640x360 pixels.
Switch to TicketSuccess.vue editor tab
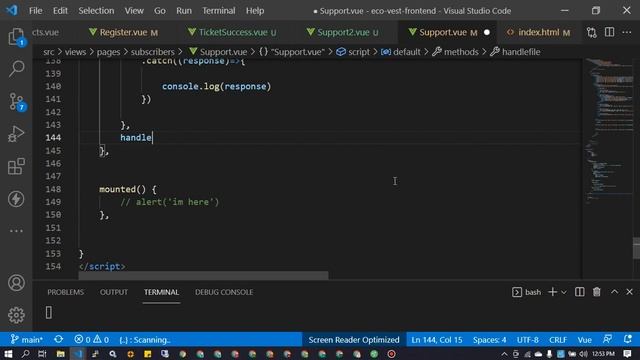tap(233, 32)
